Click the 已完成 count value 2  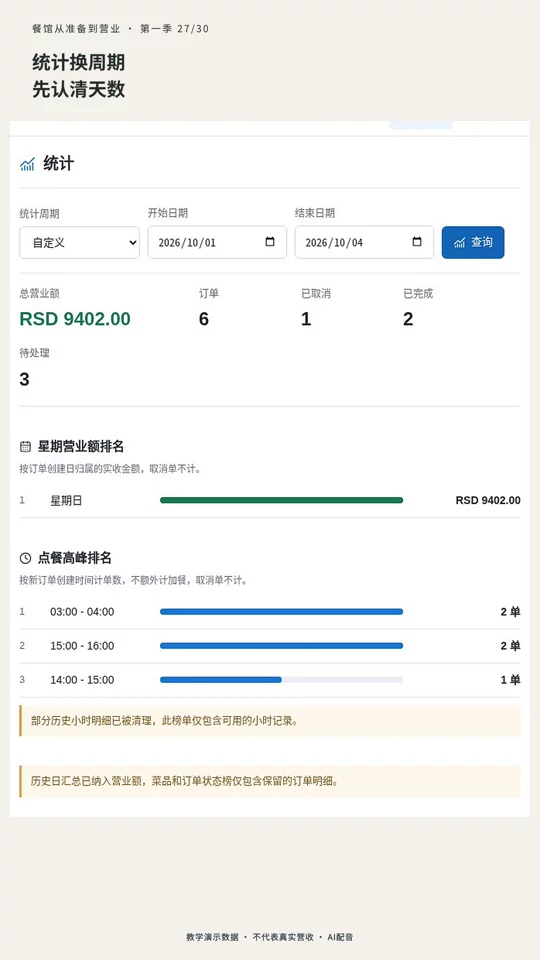[408, 319]
